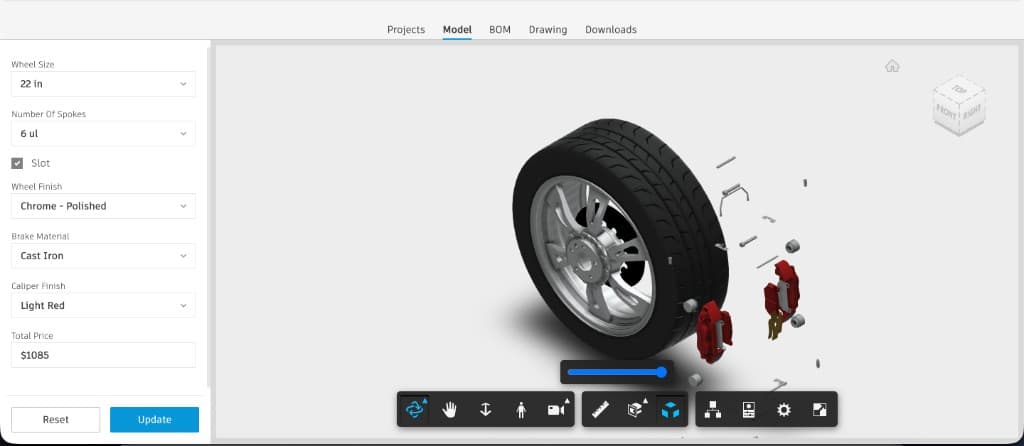Select the Pan hand tool

click(x=450, y=409)
